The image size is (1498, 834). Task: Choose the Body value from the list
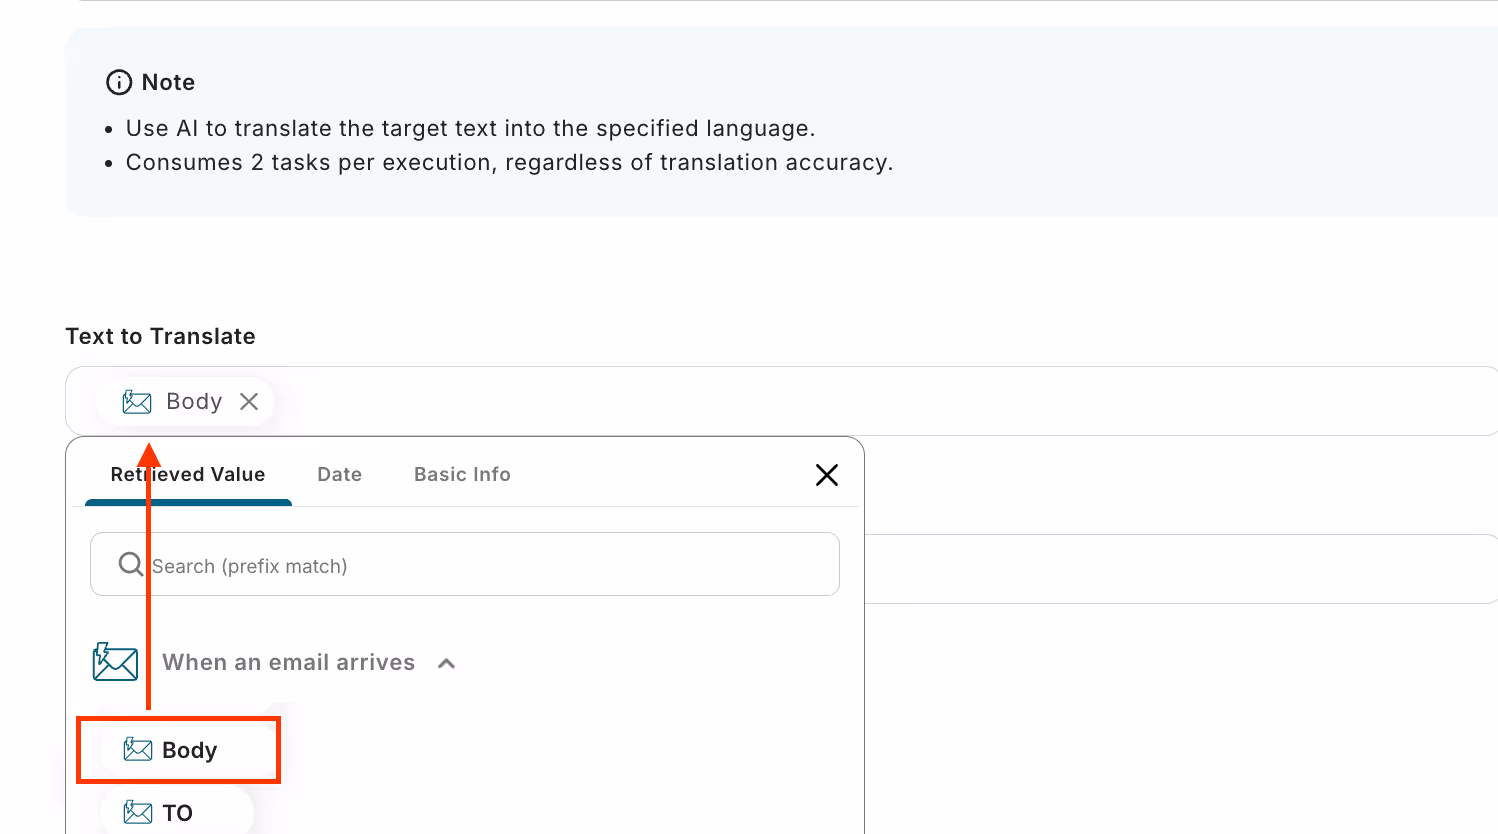click(178, 750)
